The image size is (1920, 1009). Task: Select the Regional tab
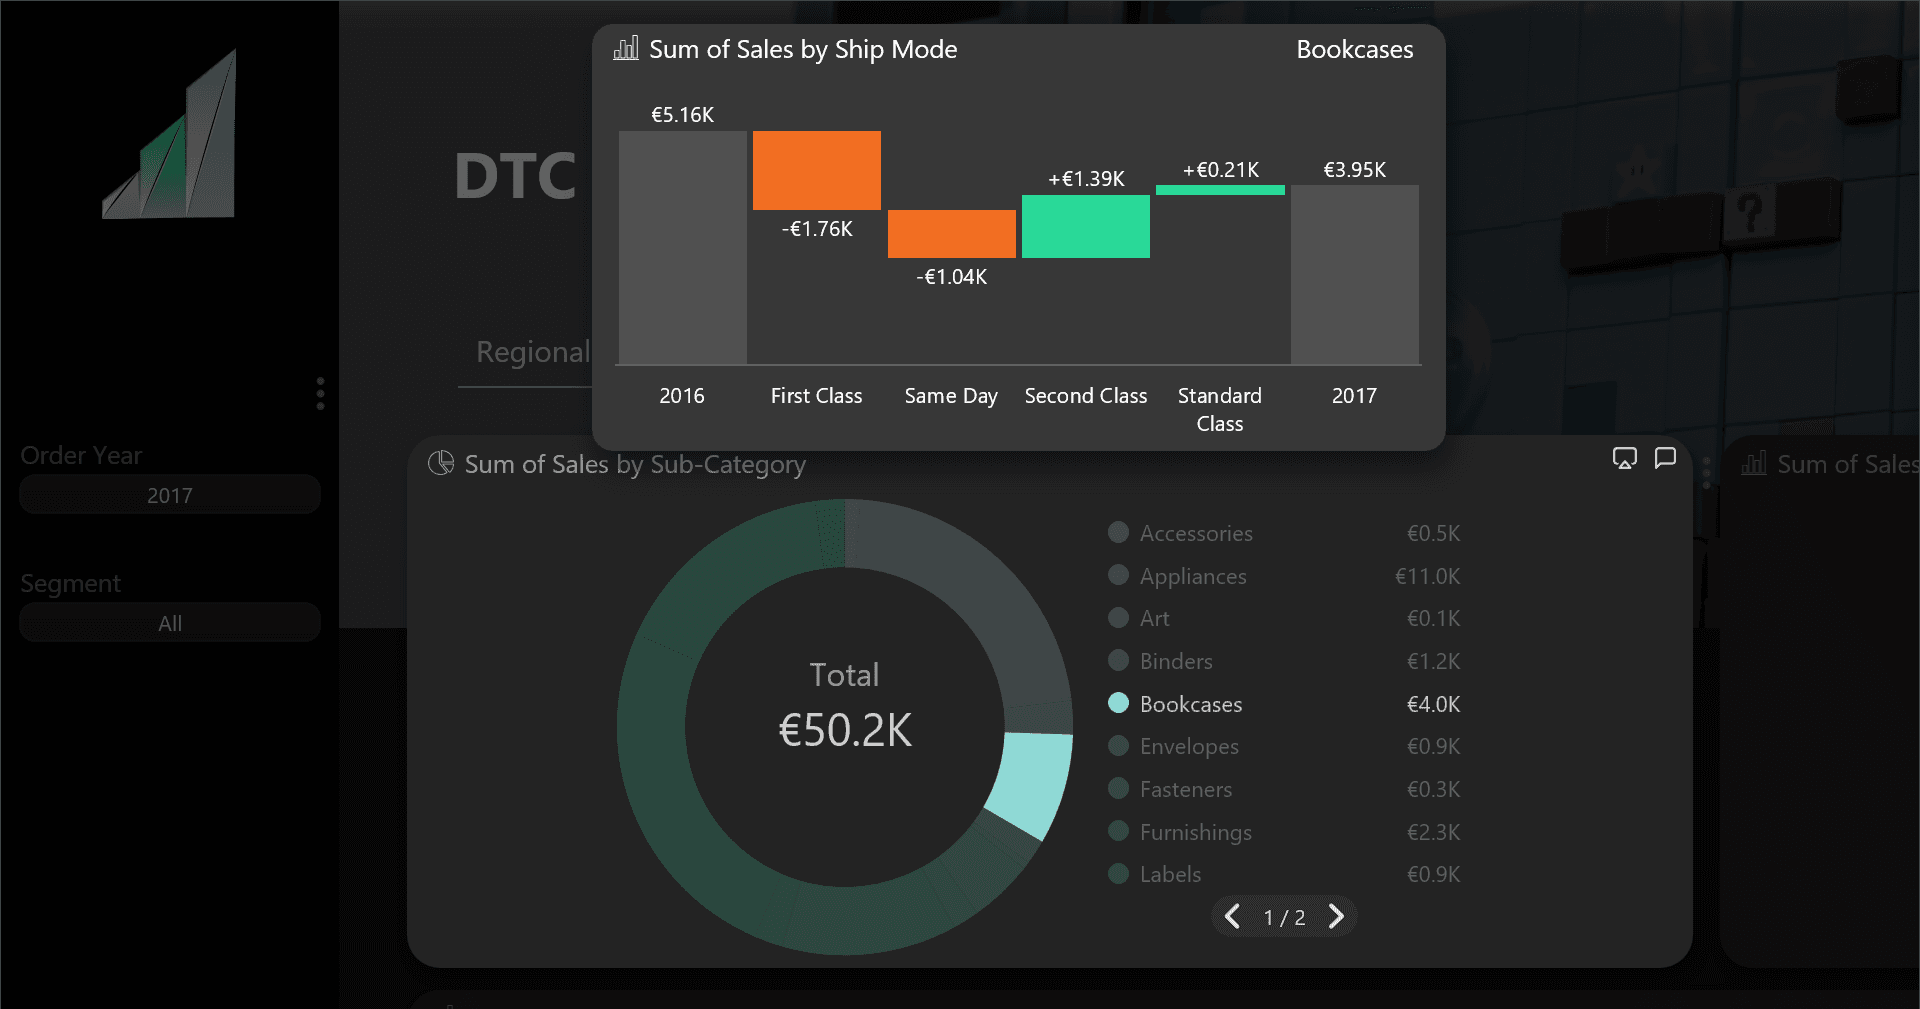pos(532,352)
